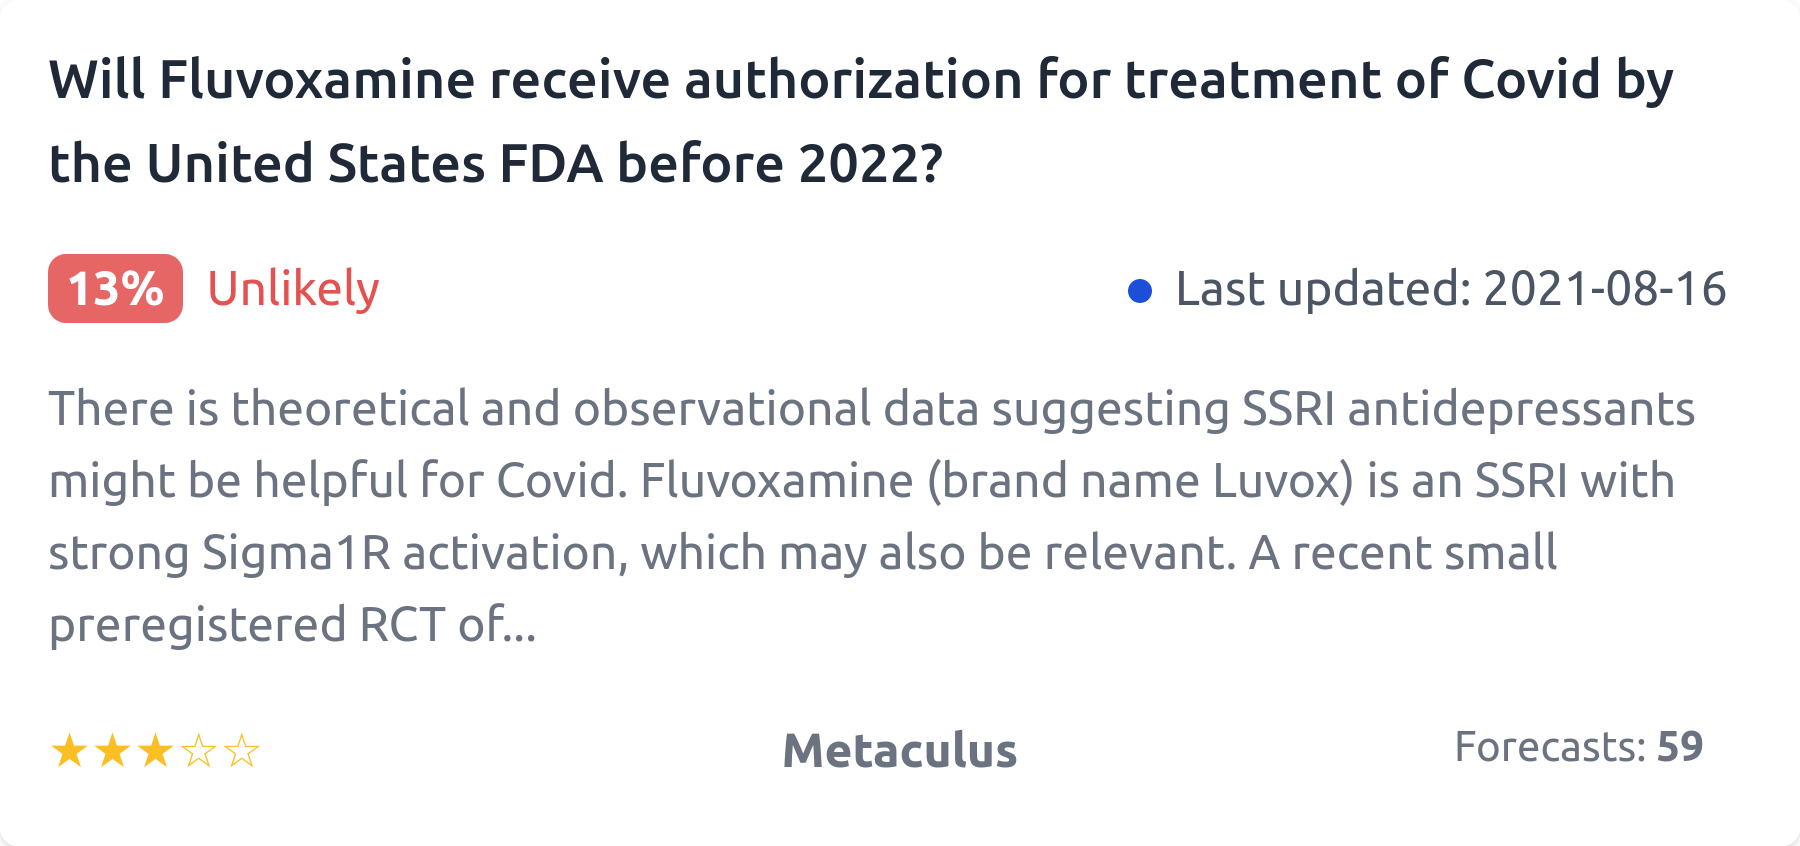Click "Sigma1R" in the description text
The image size is (1800, 846).
coord(296,553)
